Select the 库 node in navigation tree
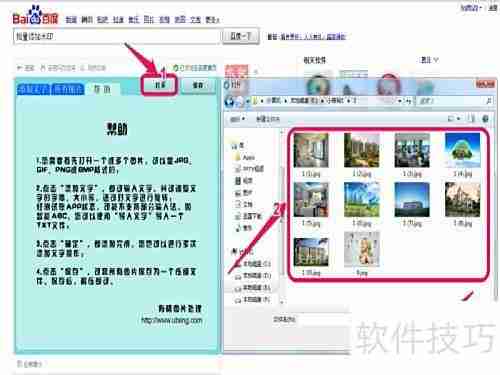 coord(239,145)
